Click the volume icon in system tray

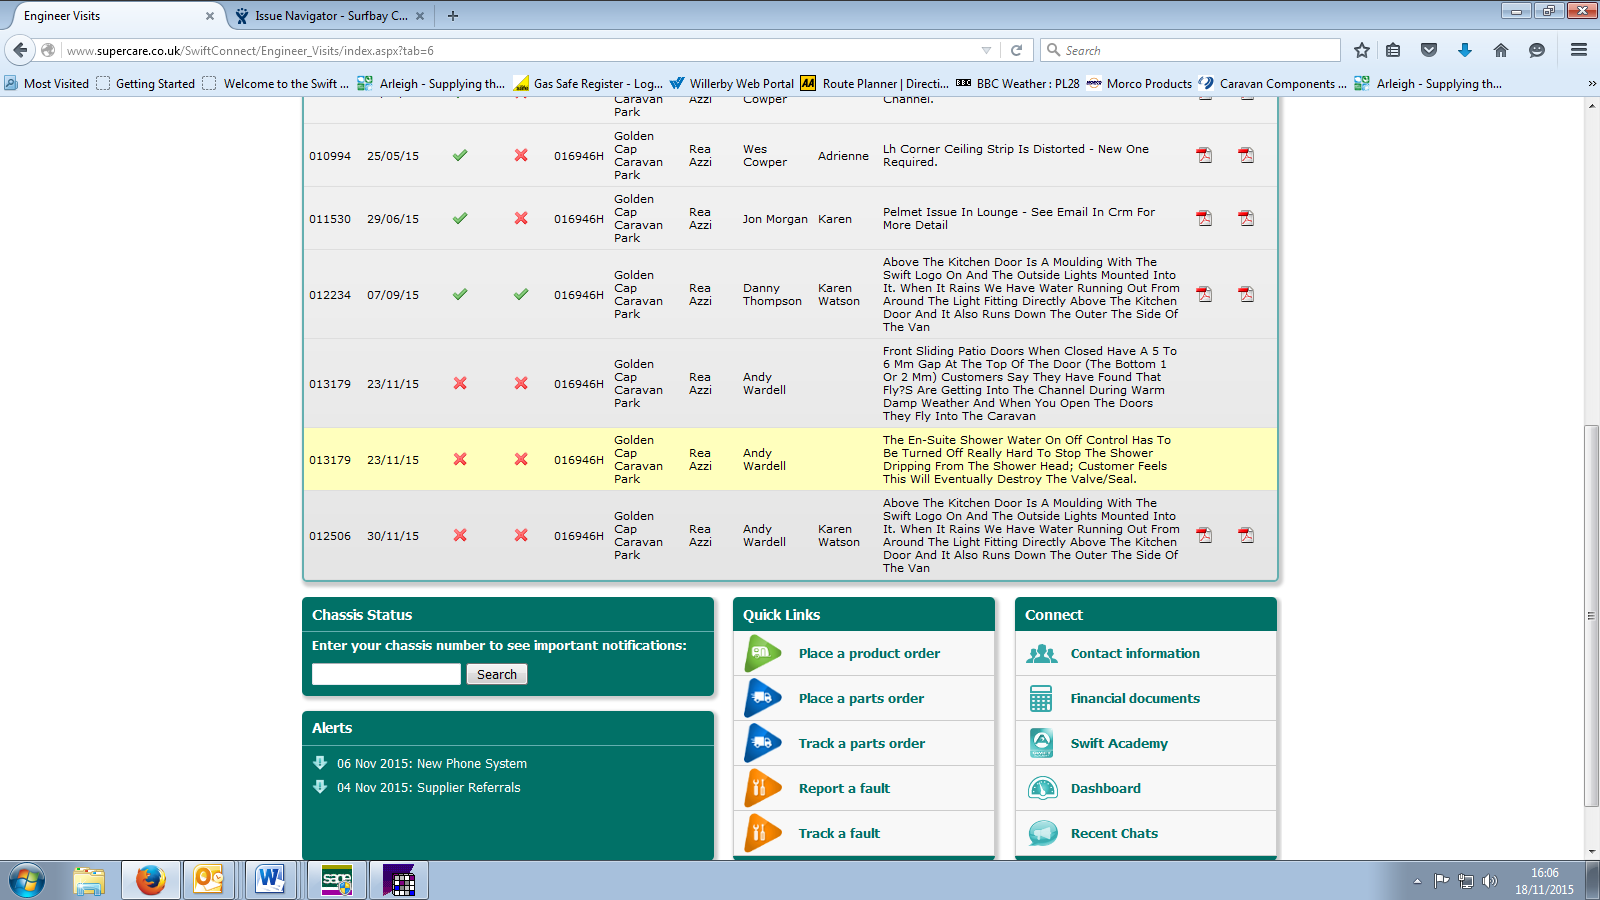coord(1490,881)
